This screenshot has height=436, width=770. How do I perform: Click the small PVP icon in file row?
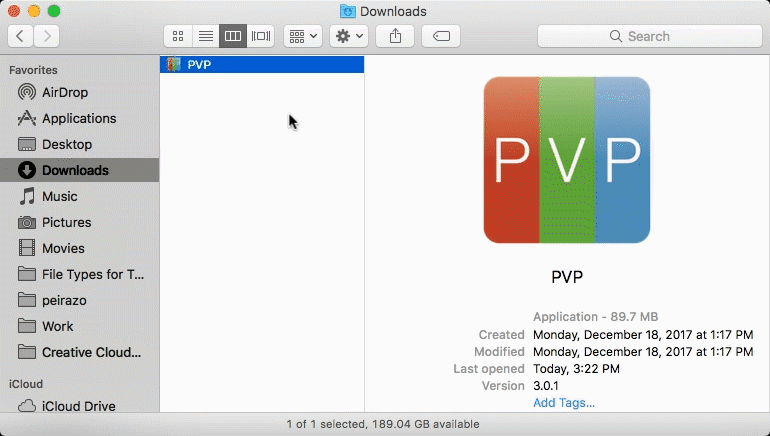[x=173, y=64]
